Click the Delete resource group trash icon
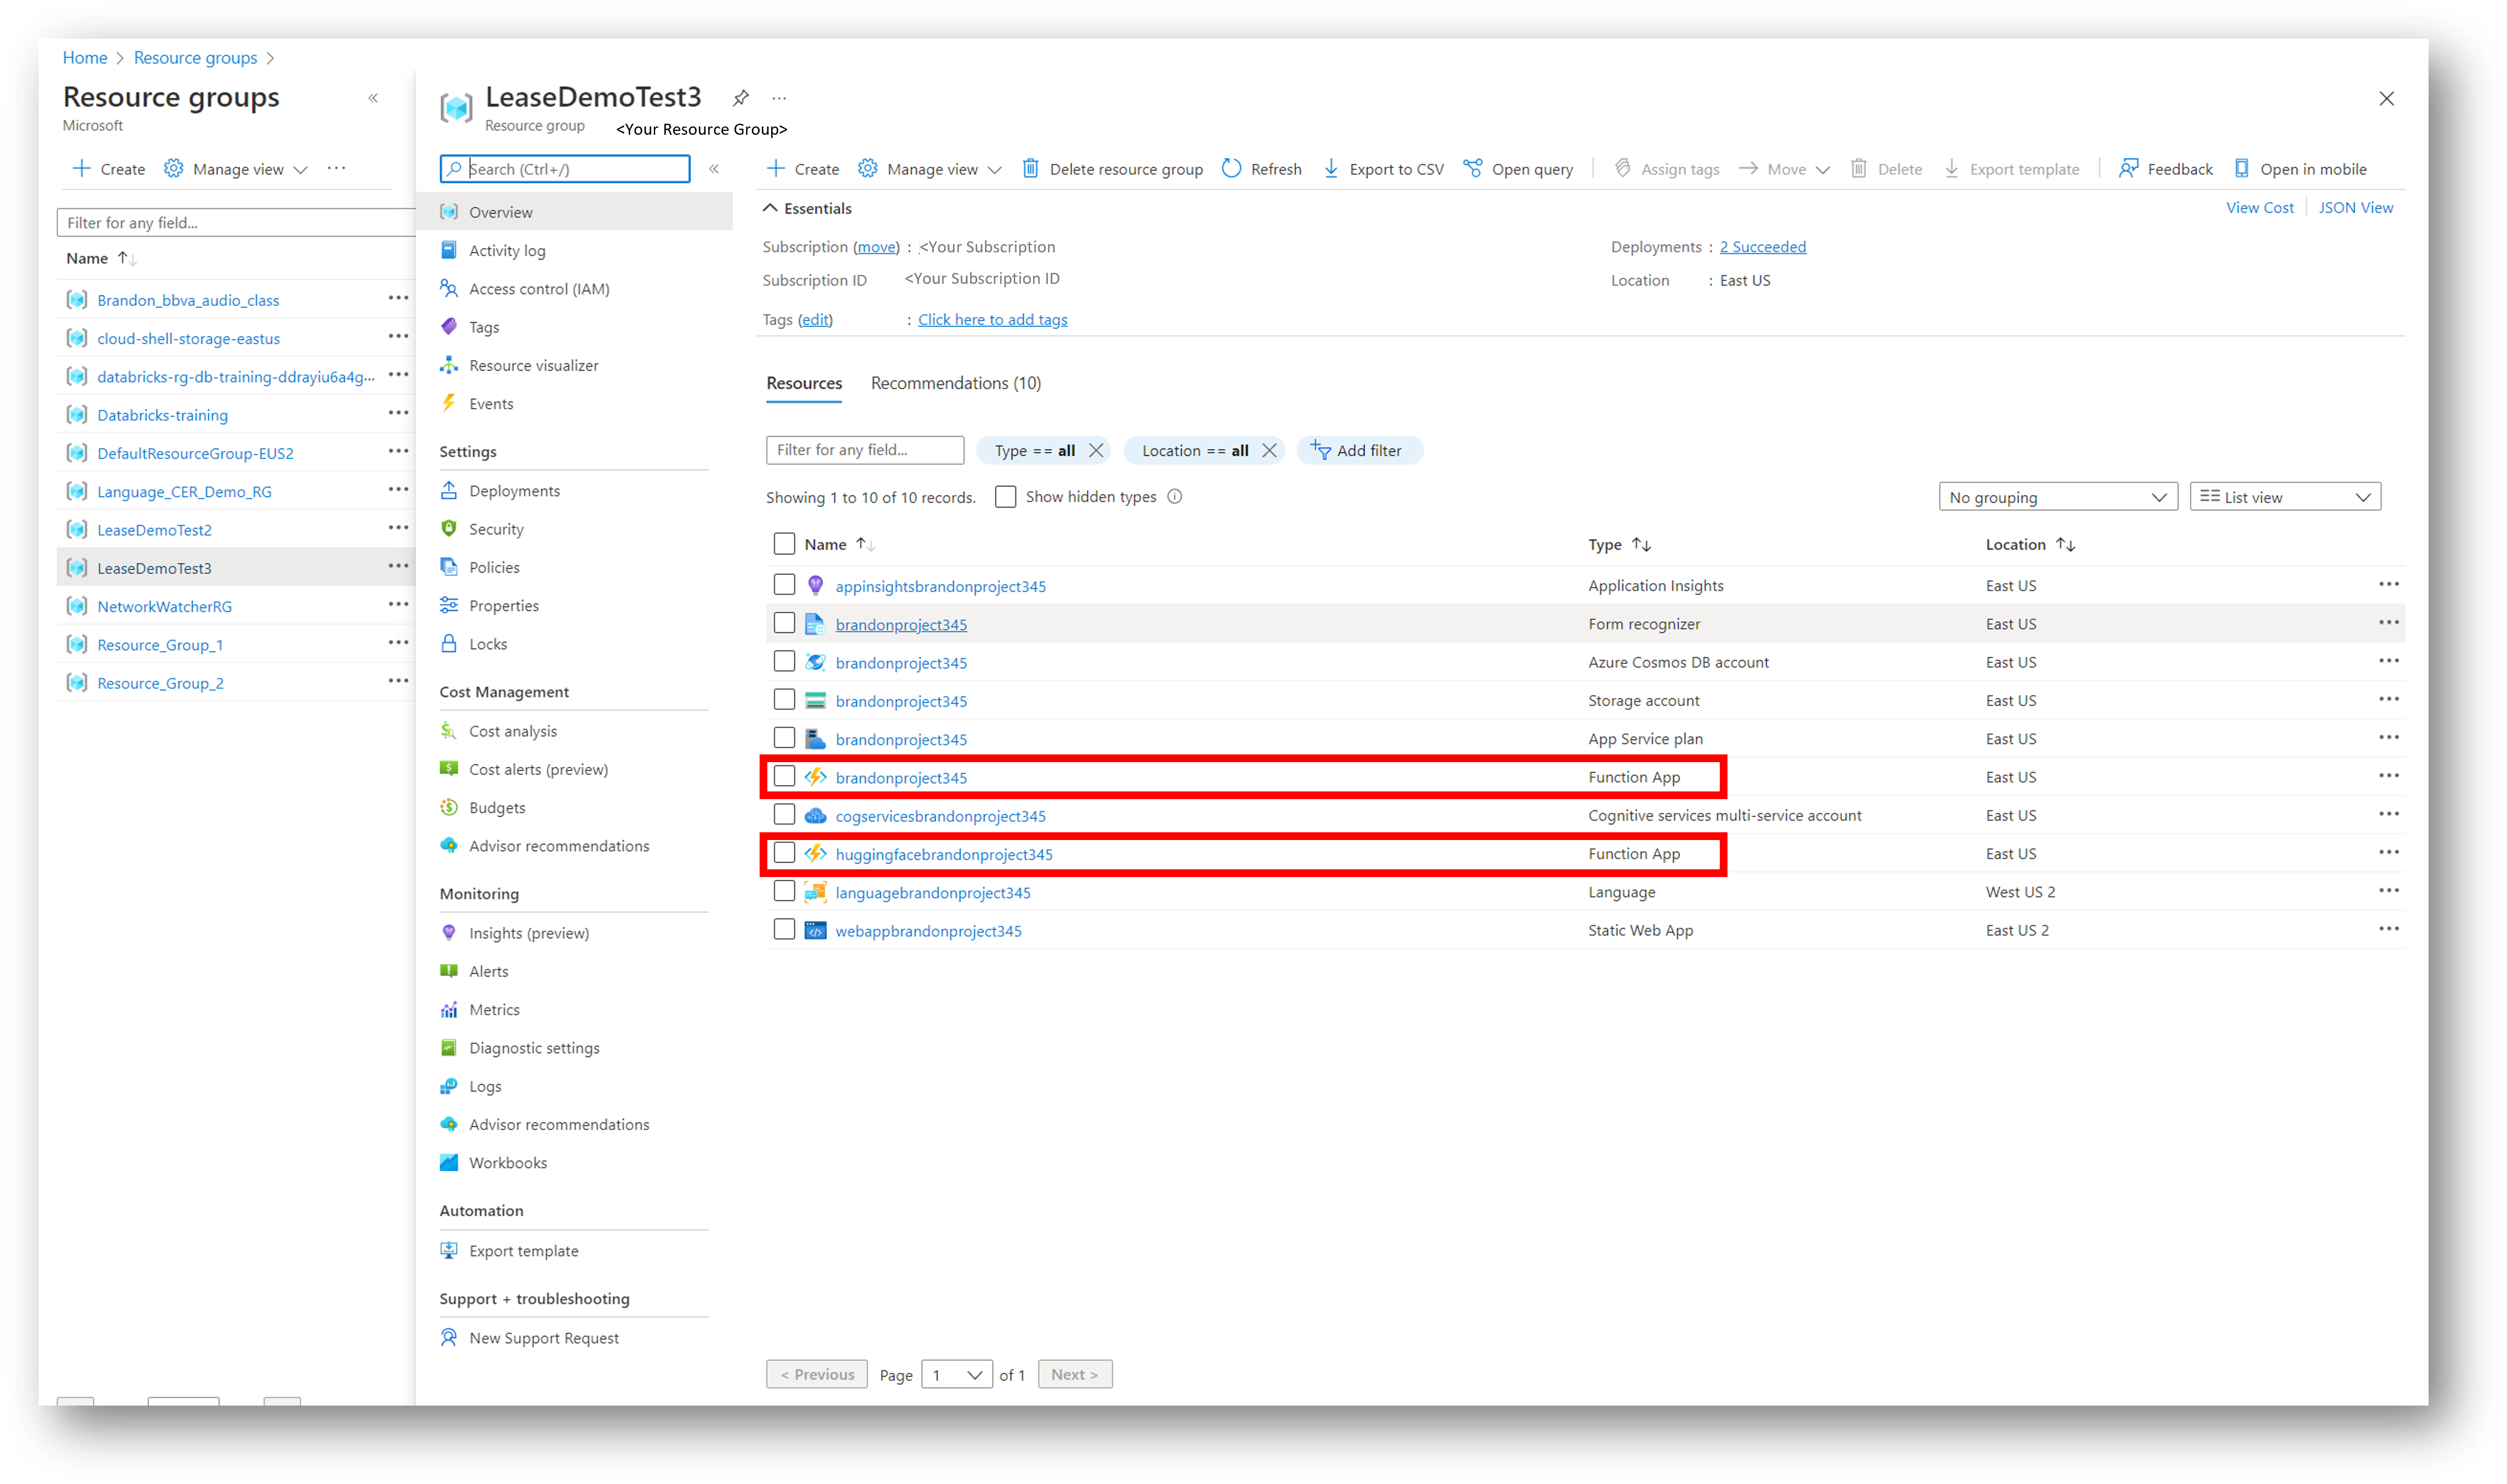The width and height of the screenshot is (2507, 1484). coord(1030,169)
